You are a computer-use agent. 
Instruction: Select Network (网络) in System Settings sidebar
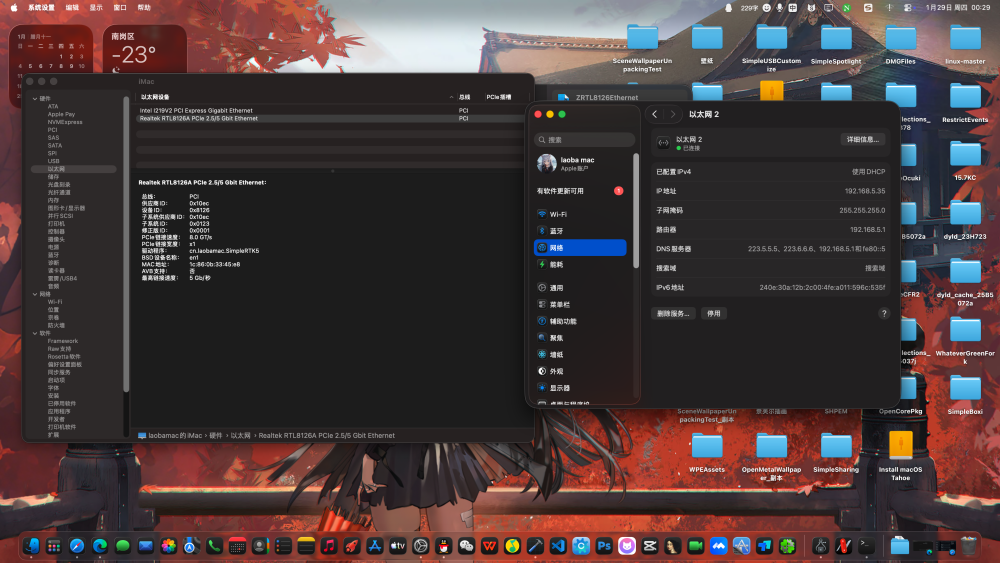click(x=580, y=247)
